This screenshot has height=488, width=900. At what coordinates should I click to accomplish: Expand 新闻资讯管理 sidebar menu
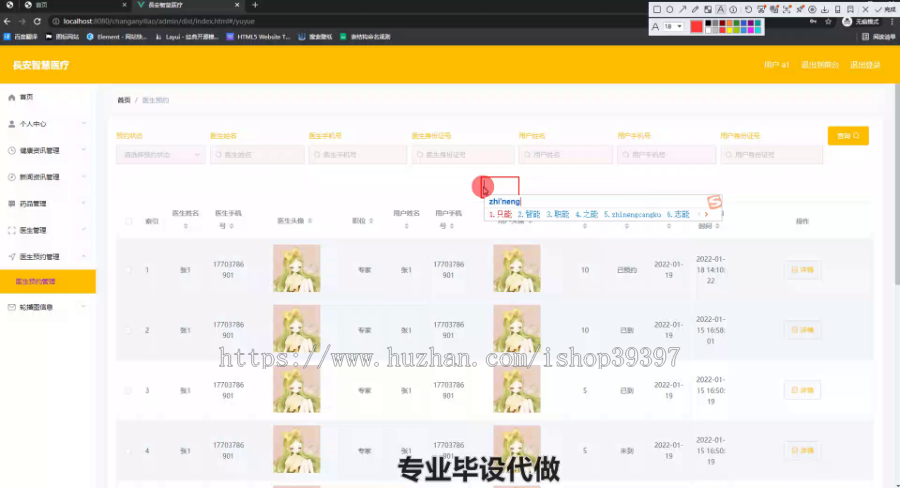point(48,177)
